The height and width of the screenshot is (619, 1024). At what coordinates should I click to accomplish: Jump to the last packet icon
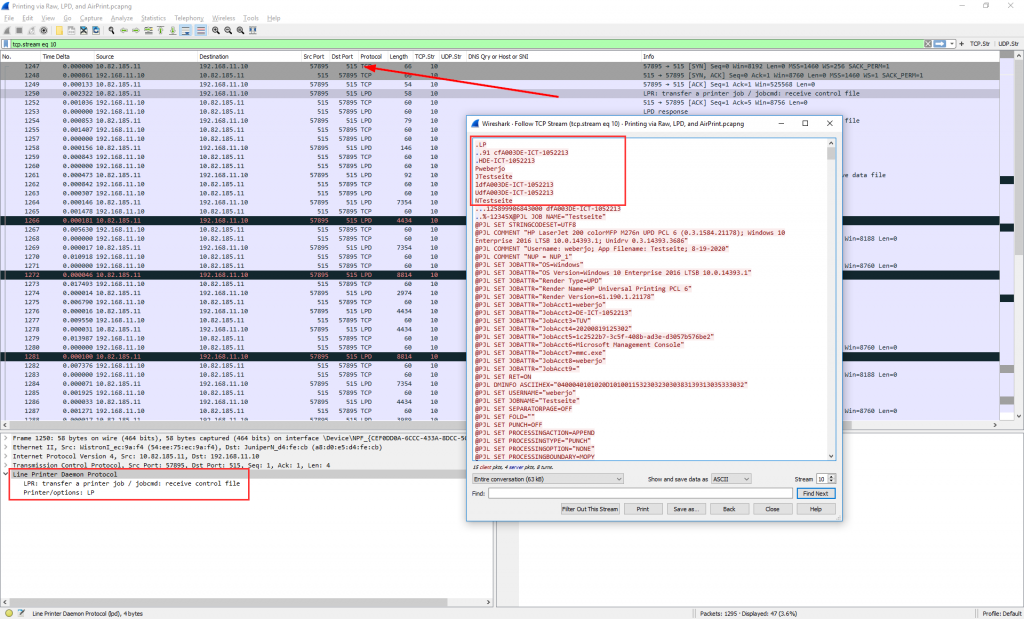(172, 30)
